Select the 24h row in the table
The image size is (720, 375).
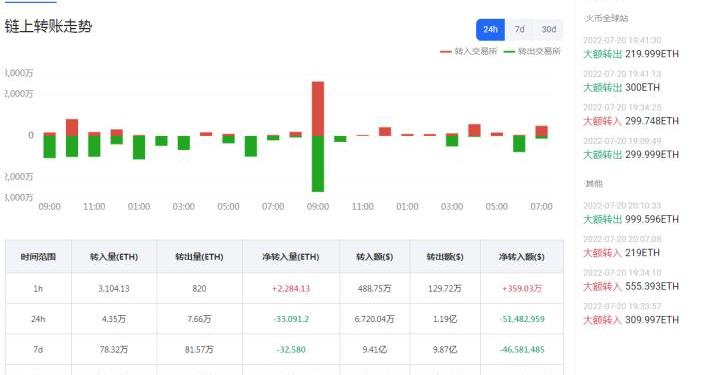click(284, 319)
